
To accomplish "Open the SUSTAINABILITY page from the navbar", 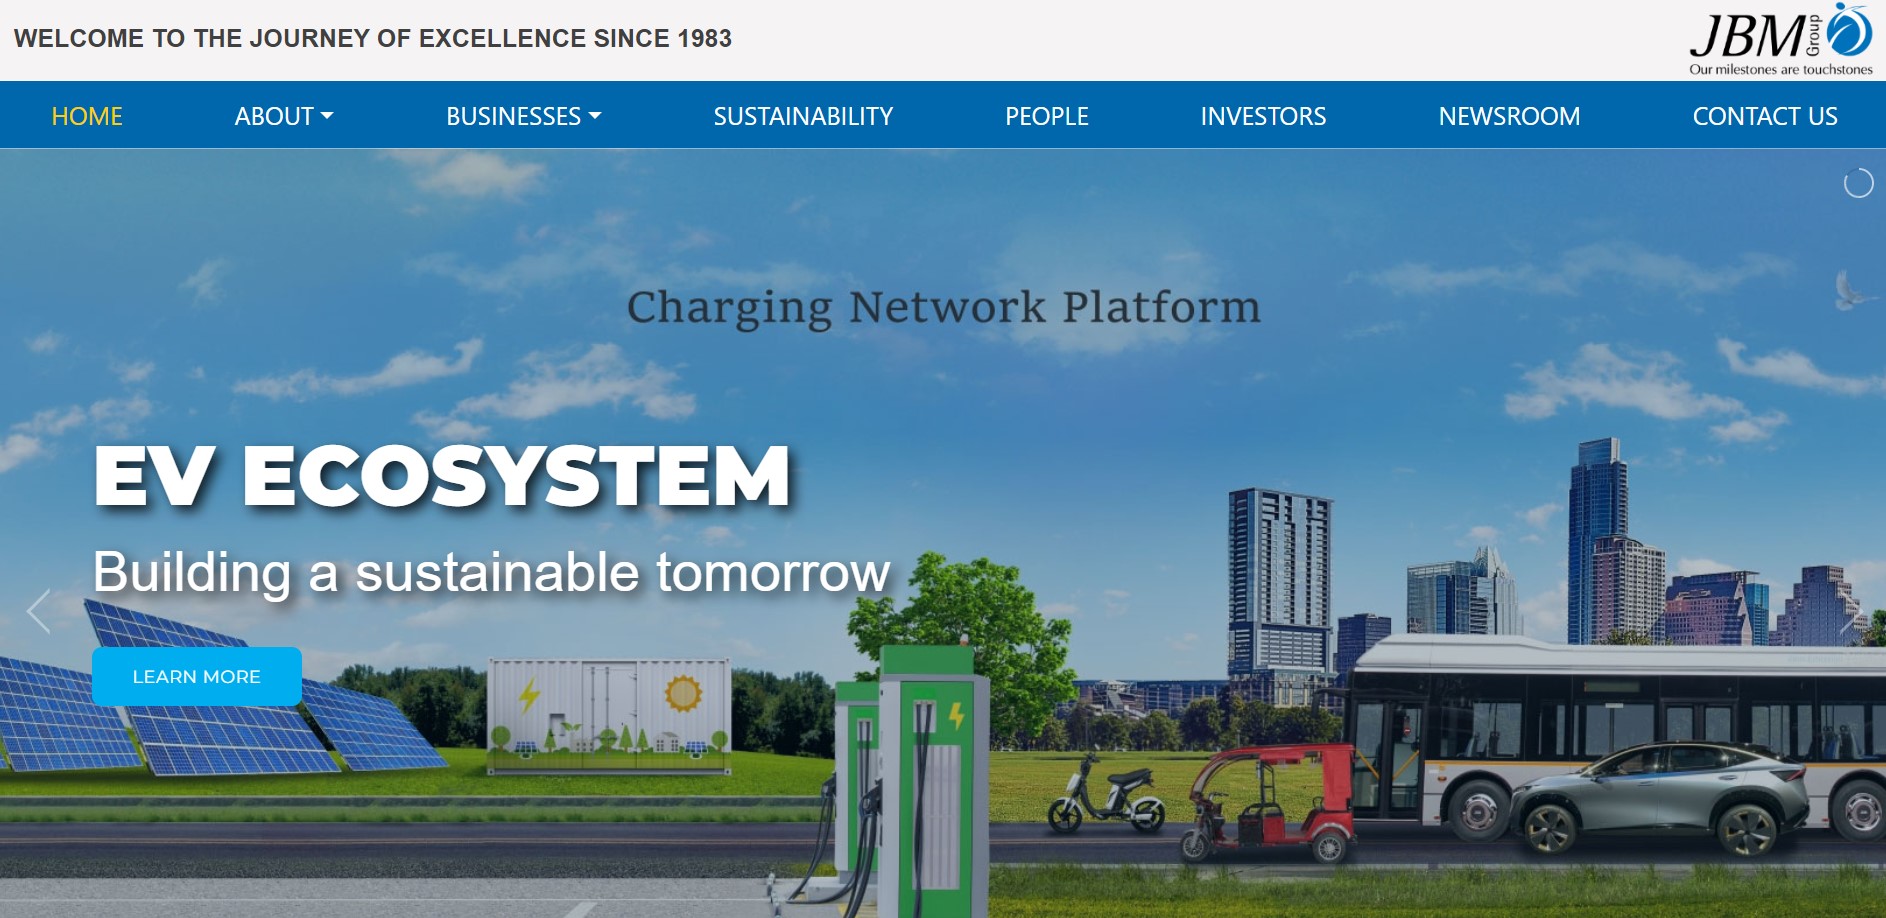I will 803,115.
